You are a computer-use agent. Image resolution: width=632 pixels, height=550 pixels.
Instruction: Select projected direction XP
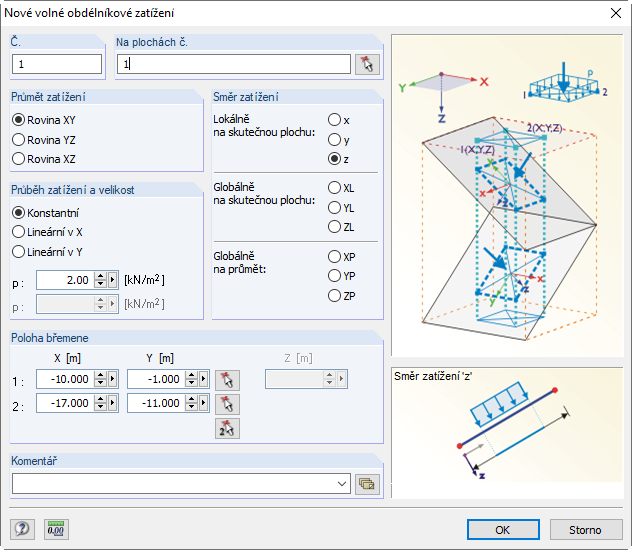342,257
